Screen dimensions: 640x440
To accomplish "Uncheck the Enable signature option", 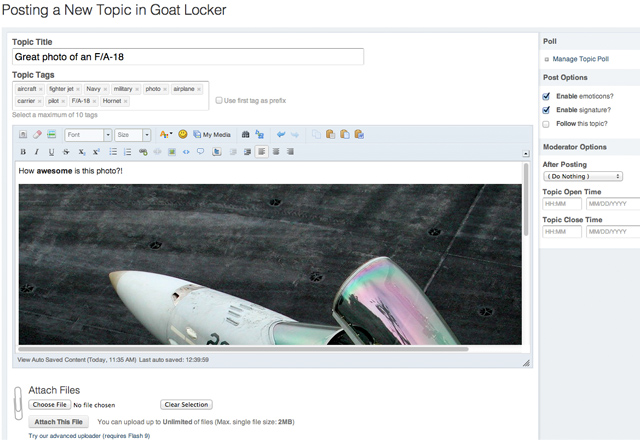I will (x=546, y=110).
